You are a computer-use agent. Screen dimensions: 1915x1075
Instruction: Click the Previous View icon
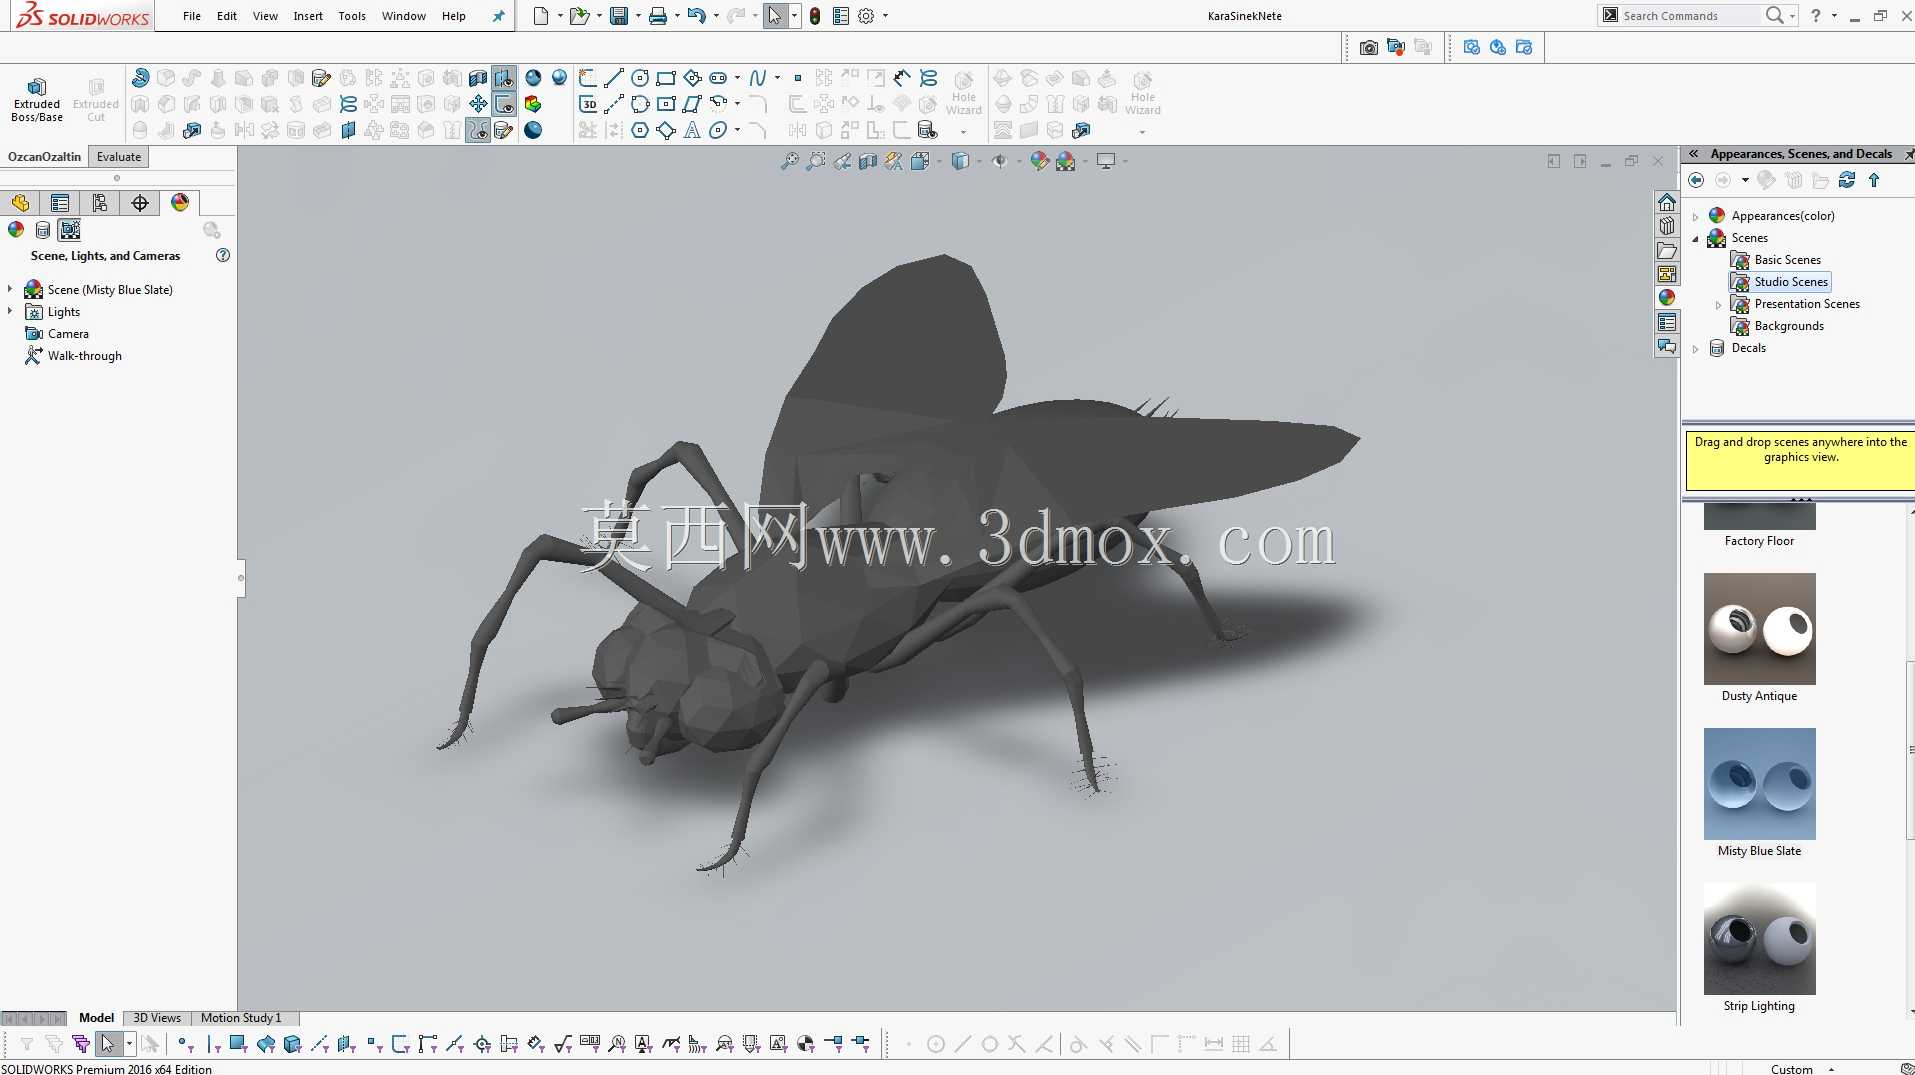pos(842,161)
